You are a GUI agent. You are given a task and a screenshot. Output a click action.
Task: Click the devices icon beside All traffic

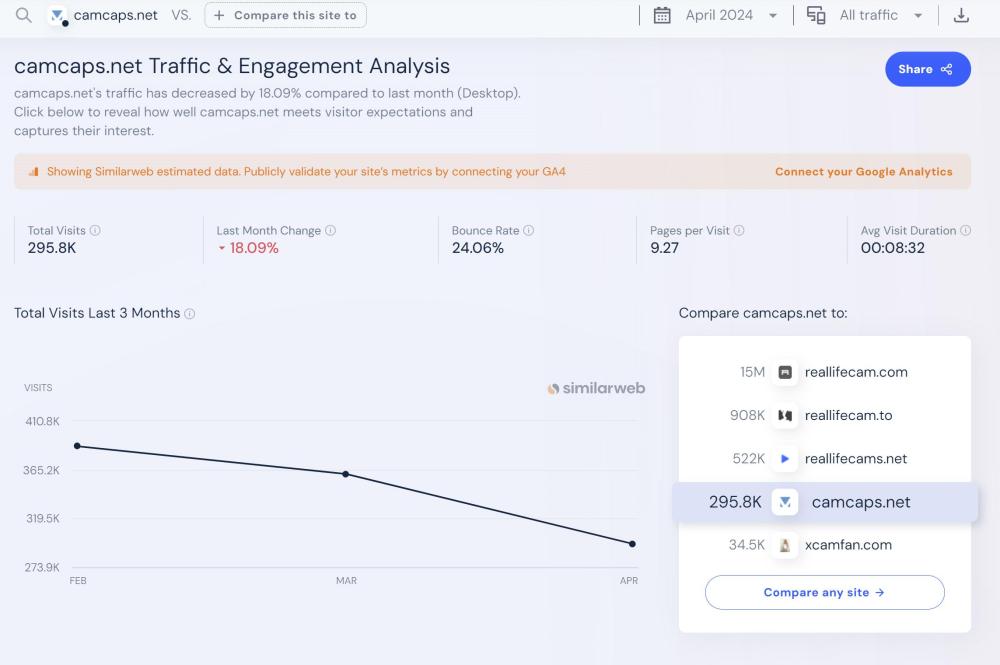pos(816,16)
